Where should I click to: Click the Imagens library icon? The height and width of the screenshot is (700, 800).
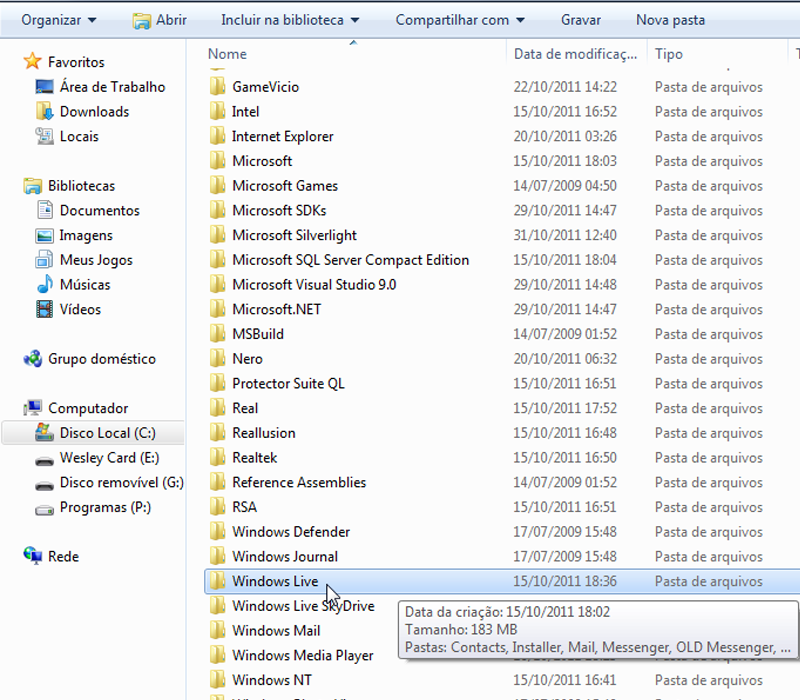coord(44,236)
